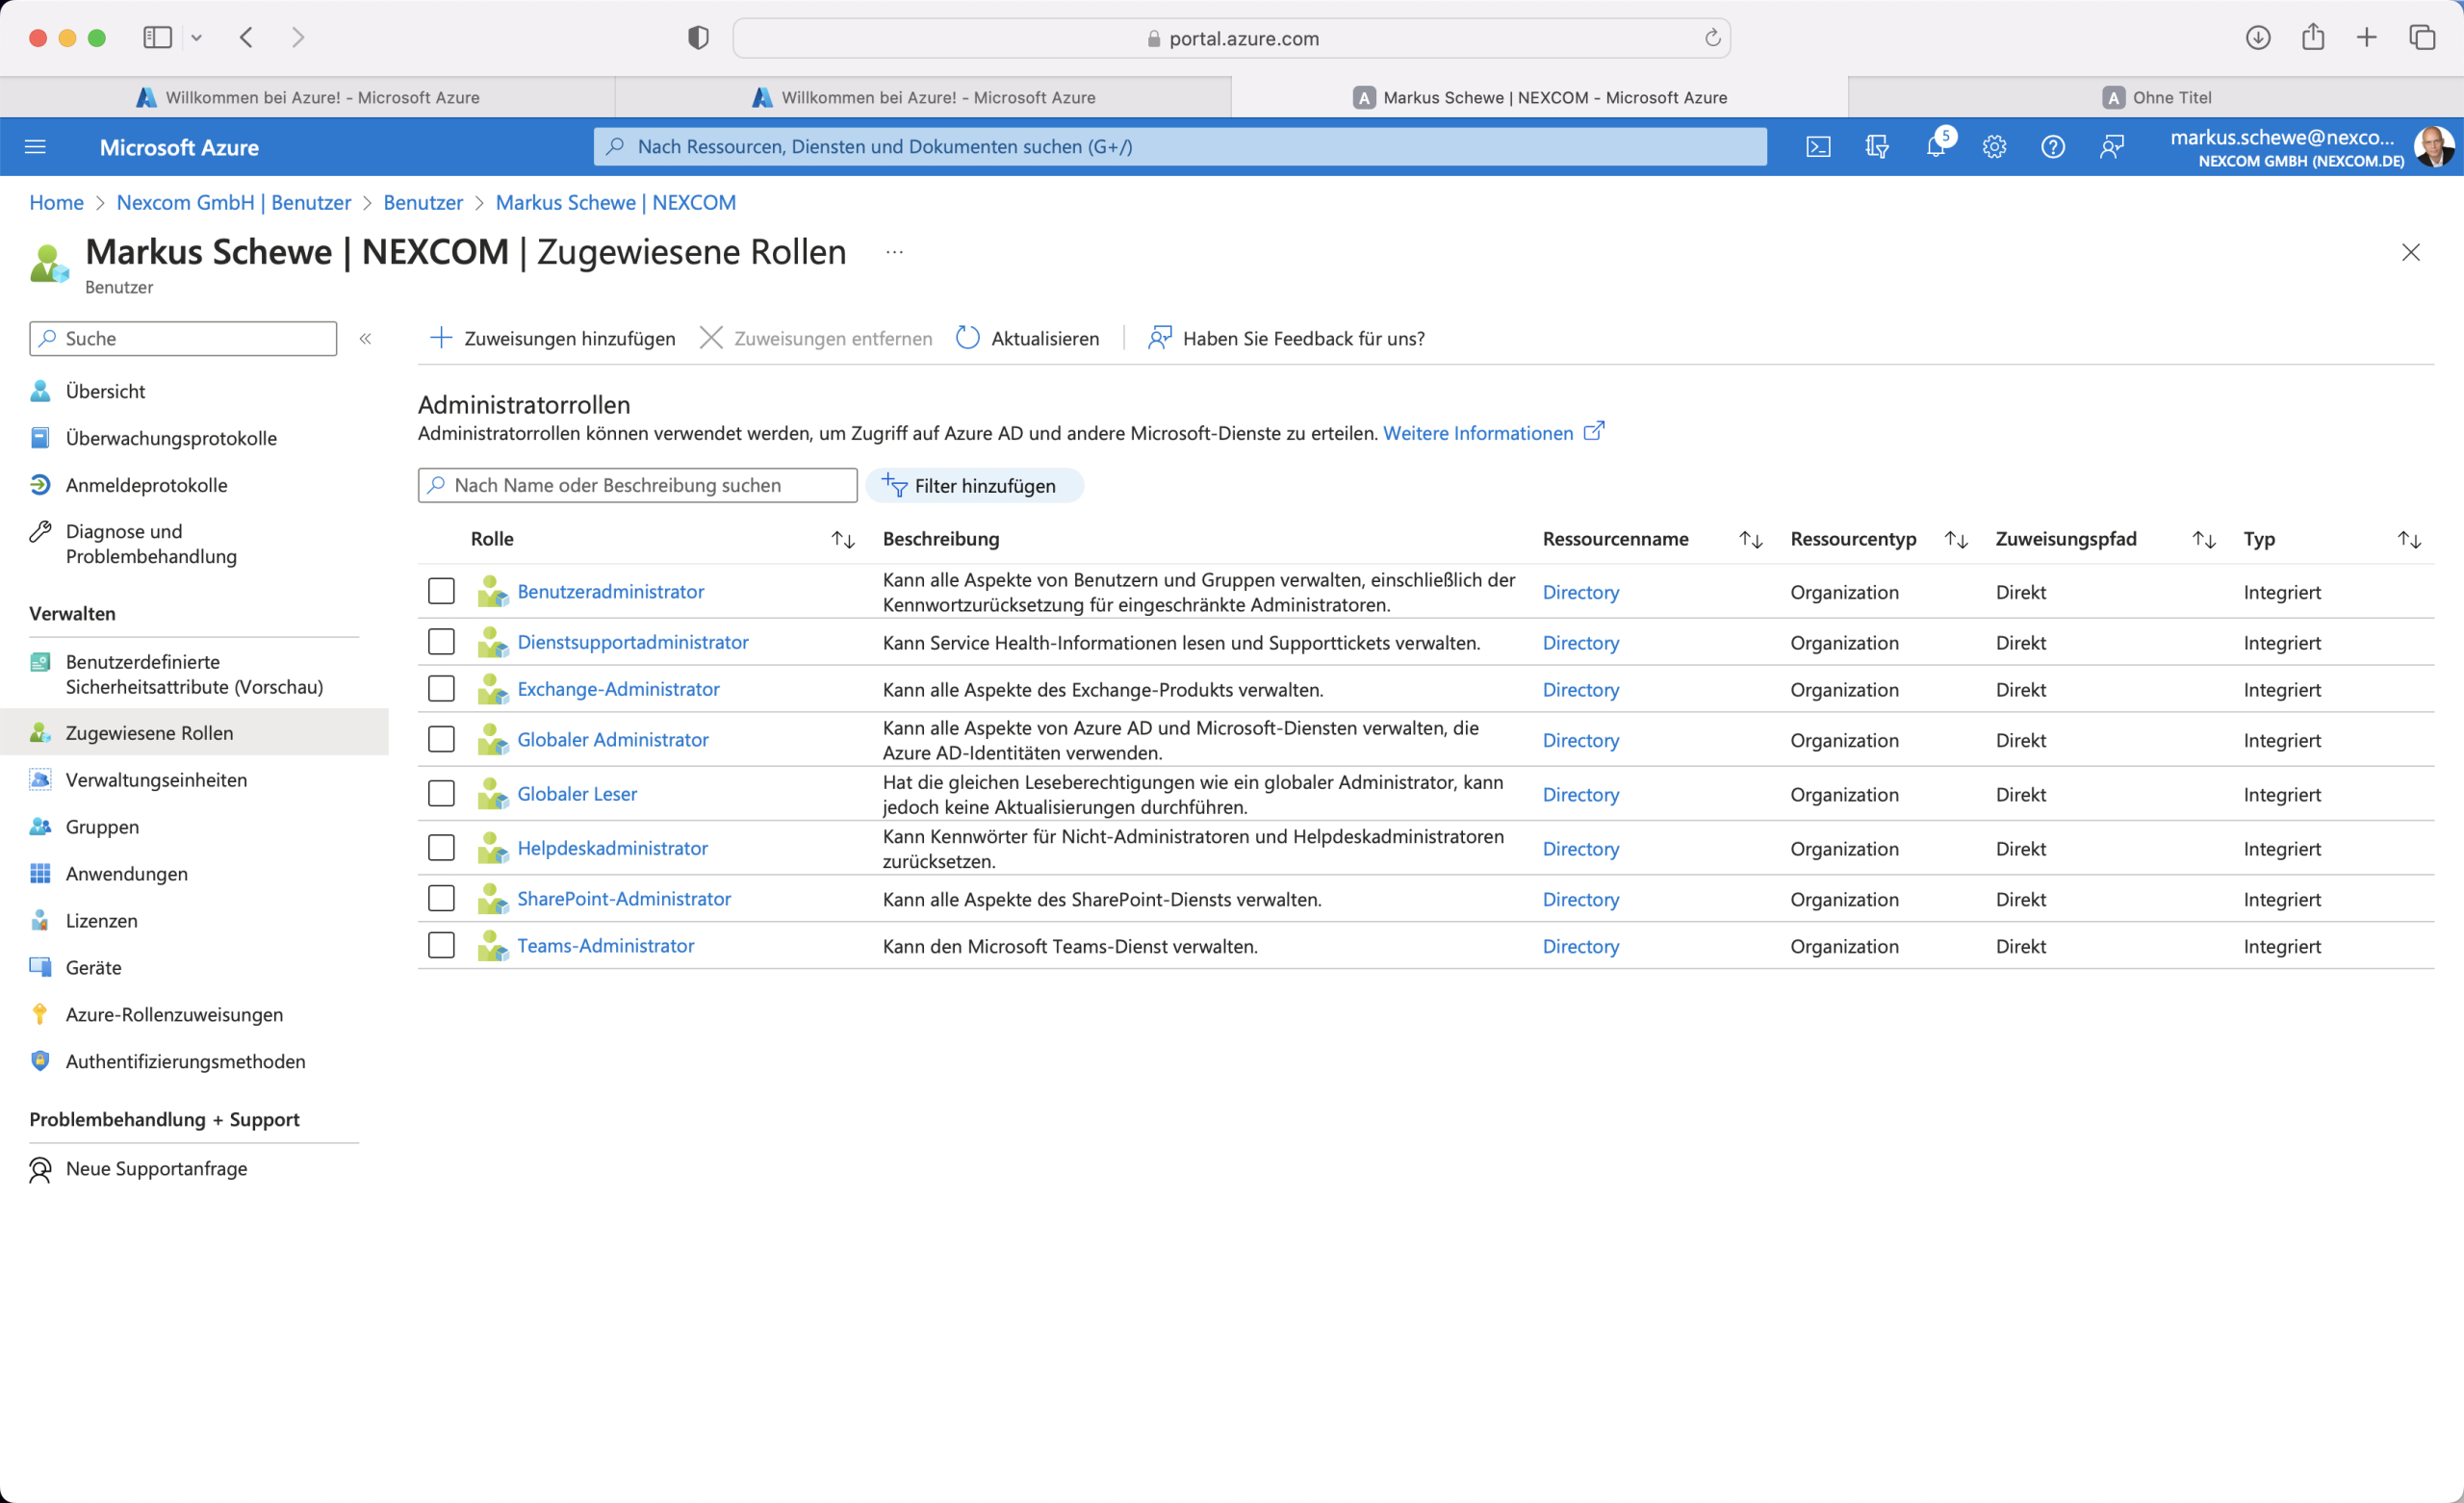Check the Globaler Administrator row
The image size is (2464, 1503).
pos(441,740)
